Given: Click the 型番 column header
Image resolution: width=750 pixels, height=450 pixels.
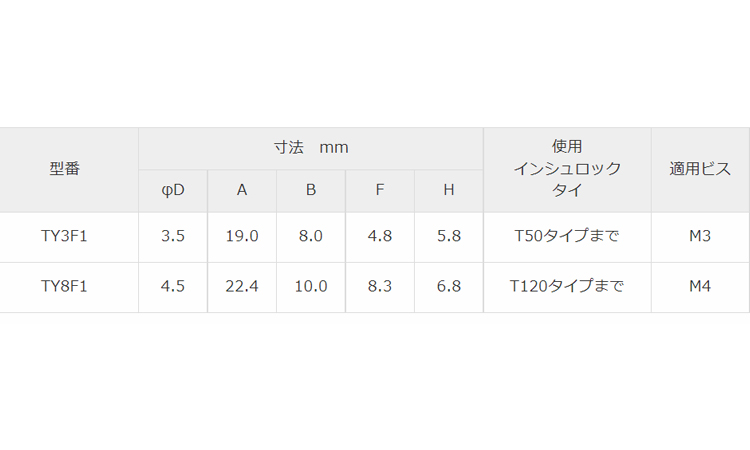Looking at the screenshot, I should pos(65,169).
